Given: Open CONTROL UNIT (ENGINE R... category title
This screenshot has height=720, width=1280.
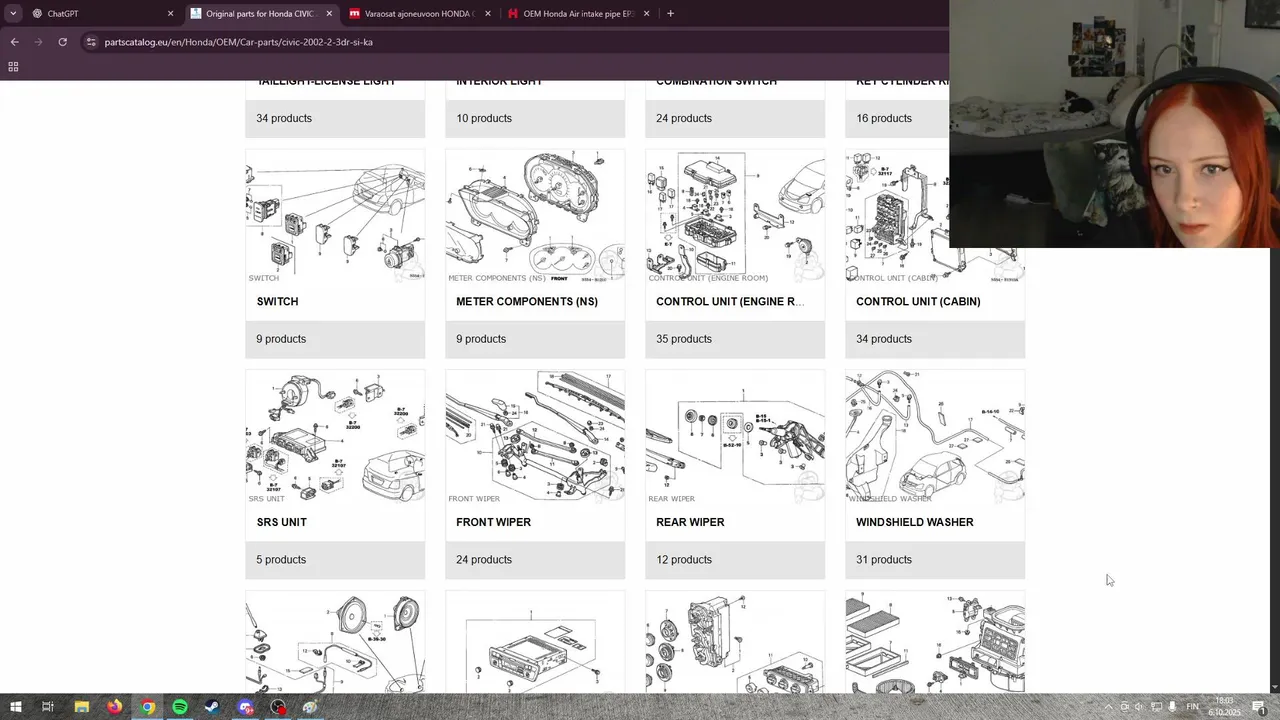Looking at the screenshot, I should click(730, 301).
